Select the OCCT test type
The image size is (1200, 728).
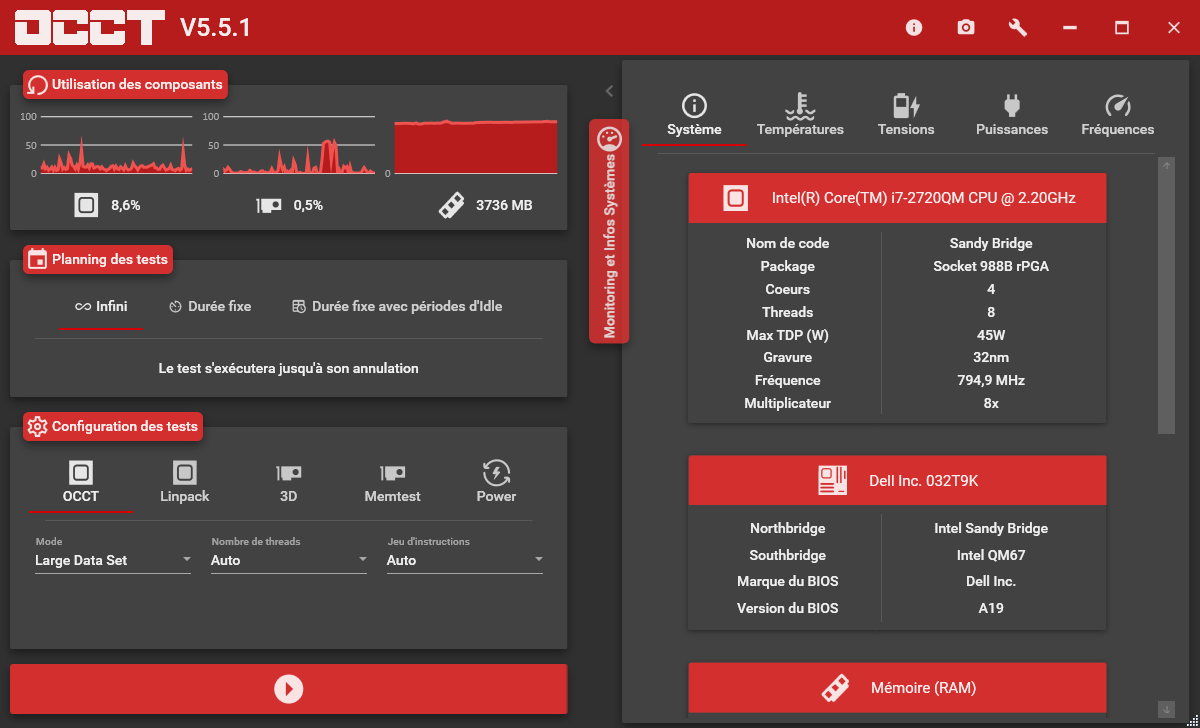pyautogui.click(x=81, y=482)
